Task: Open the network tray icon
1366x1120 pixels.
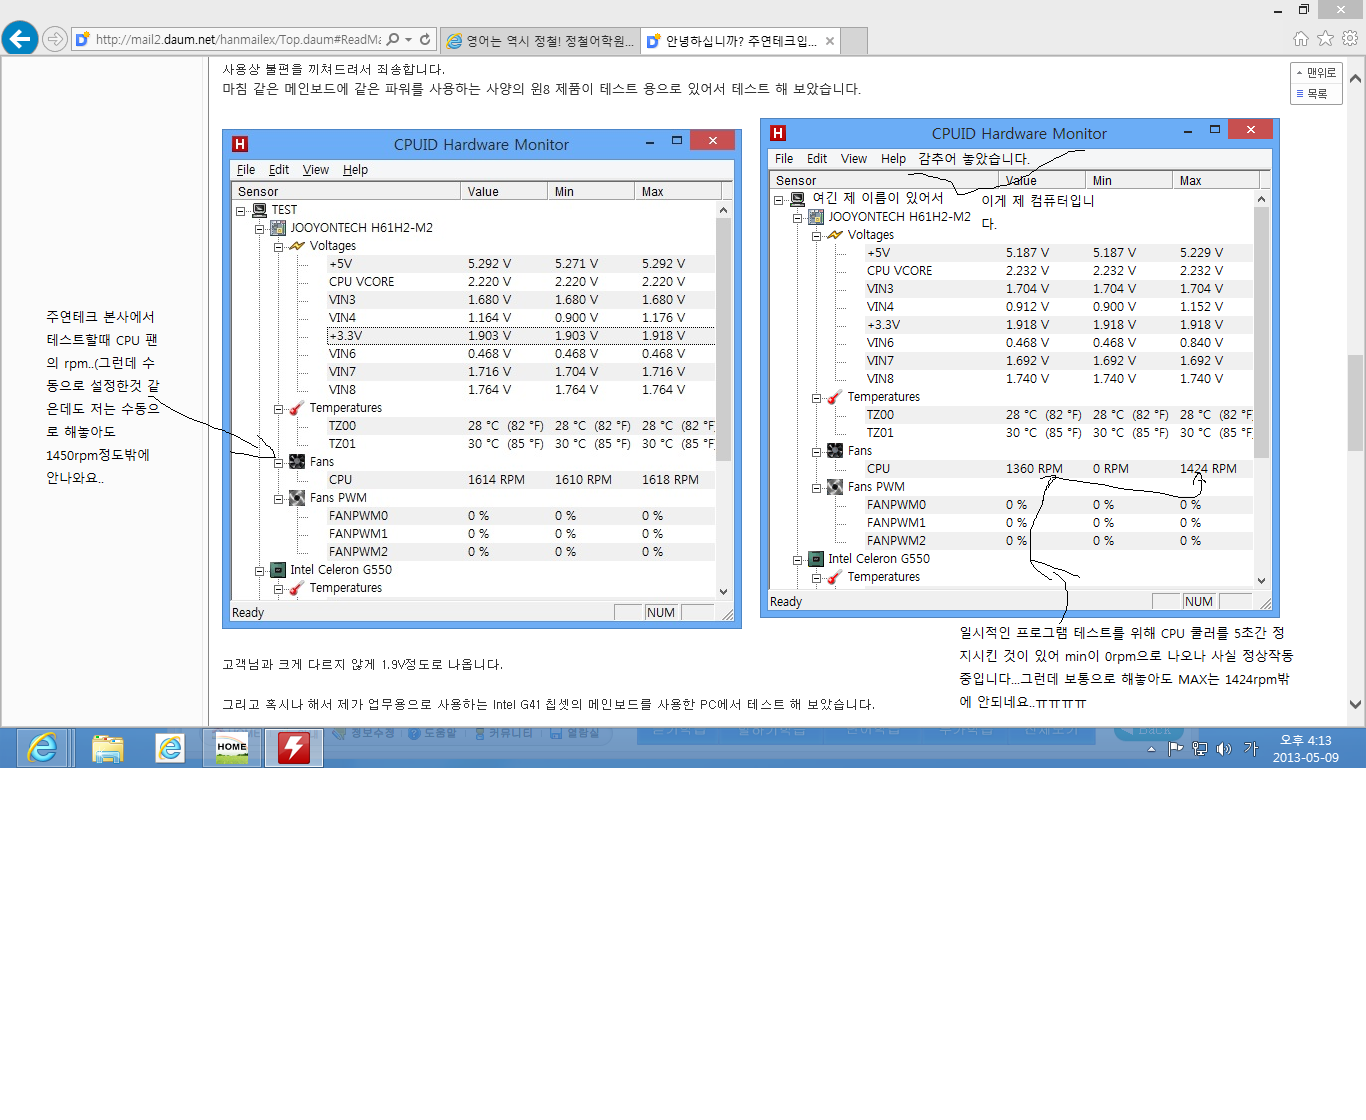Action: (1200, 748)
